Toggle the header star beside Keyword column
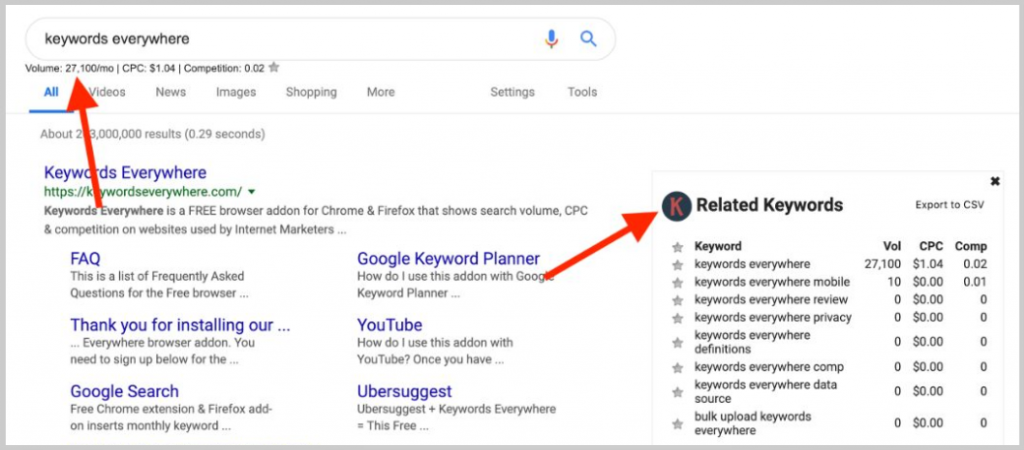This screenshot has width=1024, height=450. click(678, 248)
